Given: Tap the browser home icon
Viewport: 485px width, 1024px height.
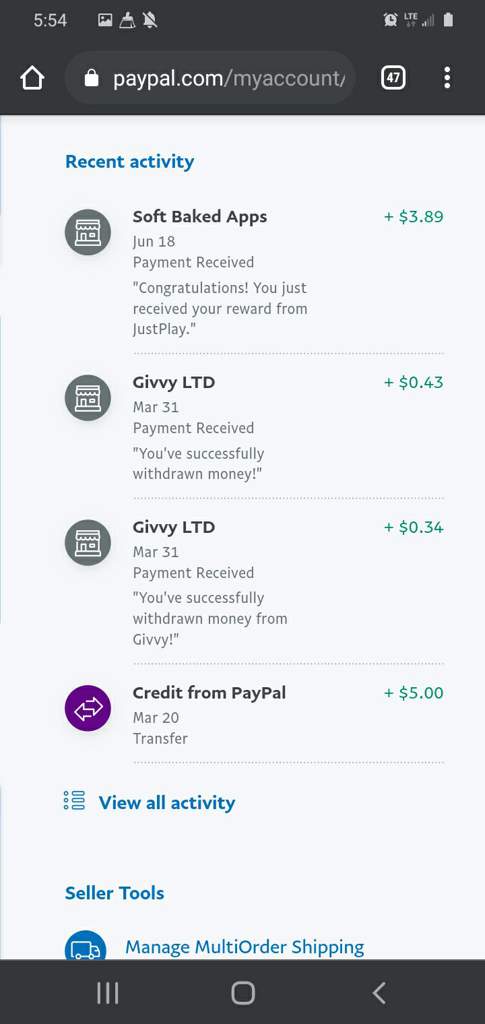Looking at the screenshot, I should 32,78.
